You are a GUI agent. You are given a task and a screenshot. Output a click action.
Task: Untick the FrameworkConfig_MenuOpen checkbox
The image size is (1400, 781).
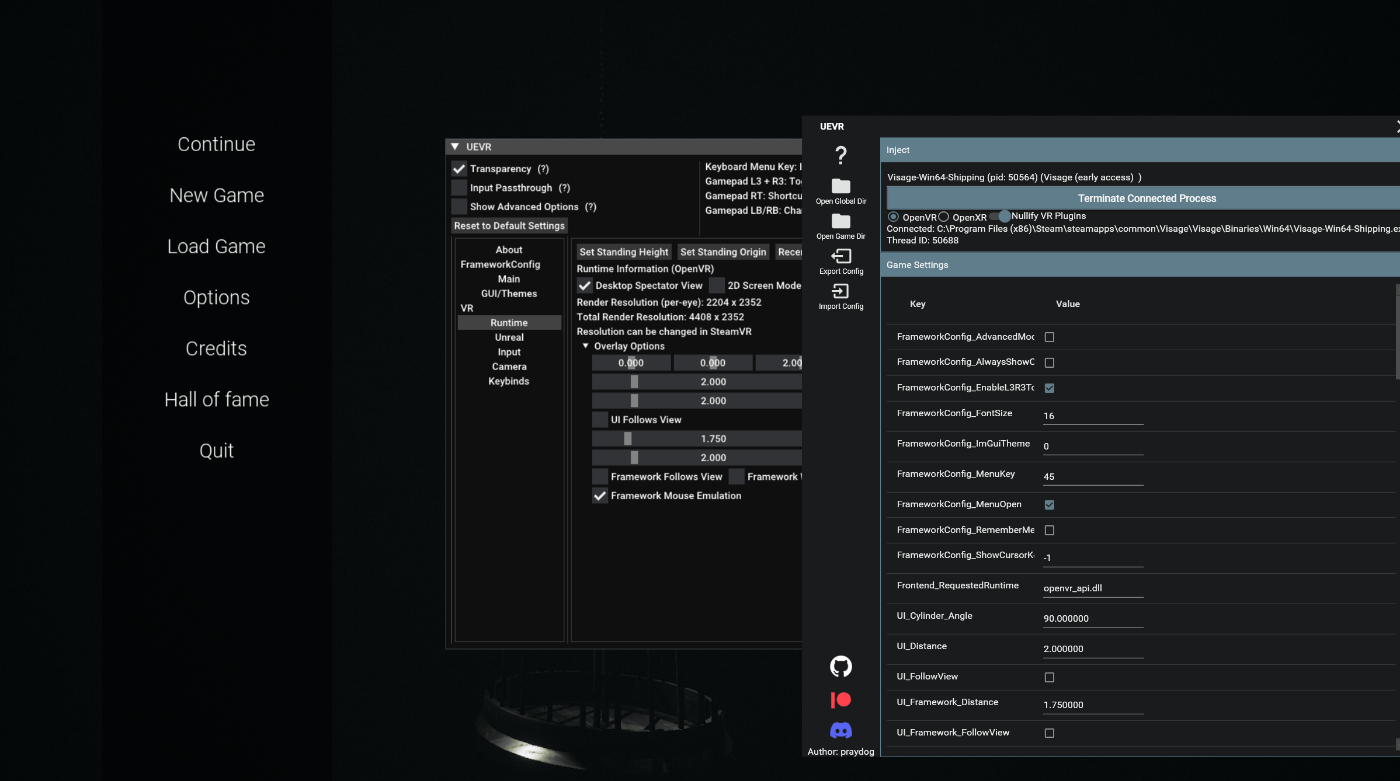[x=1049, y=505]
